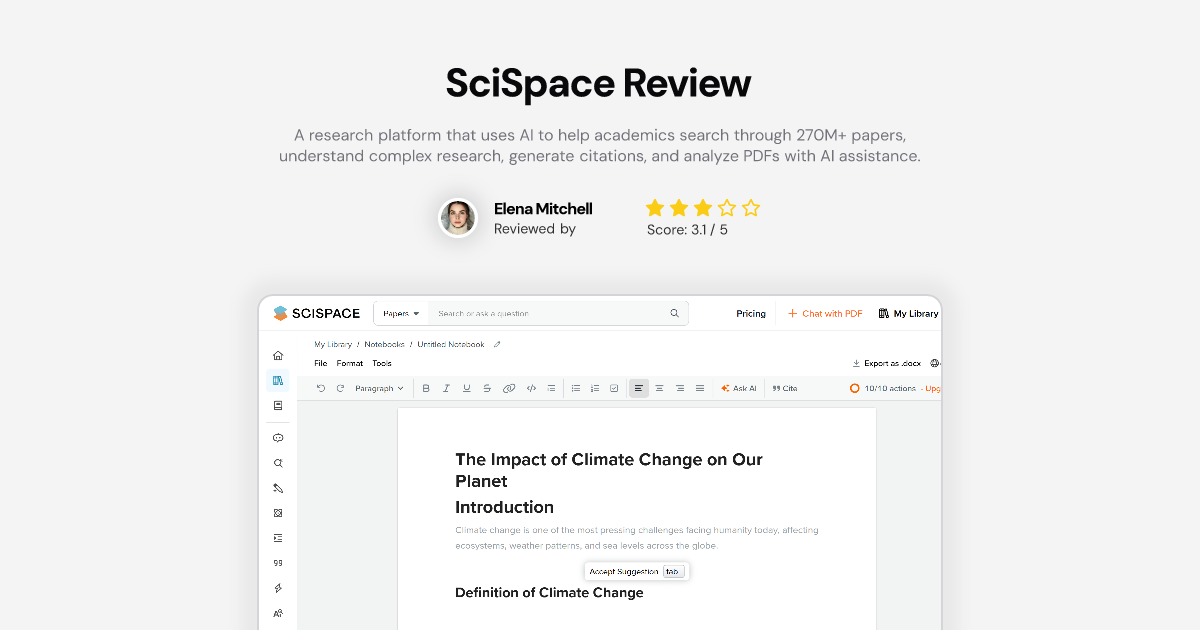
Task: Open the chat bubble icon in the sidebar
Action: click(x=278, y=438)
